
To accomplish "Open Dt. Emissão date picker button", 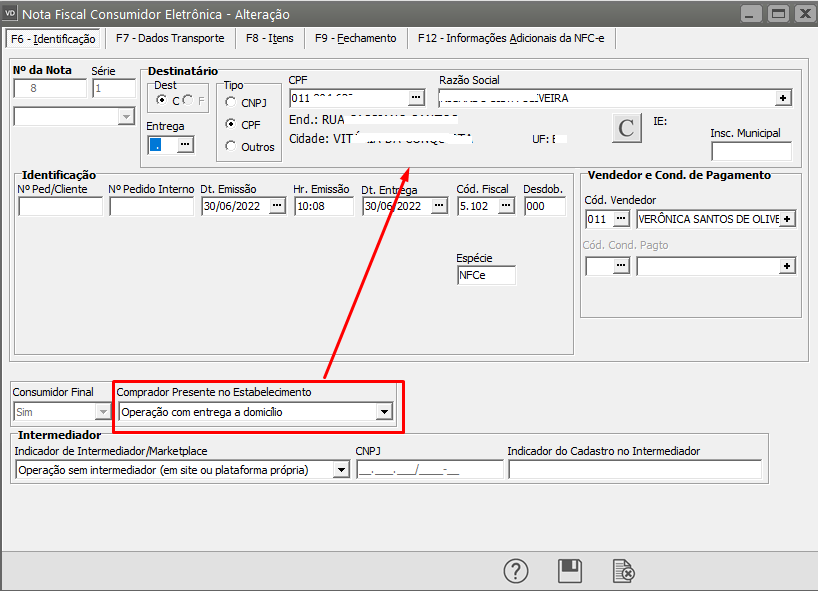I will 277,206.
